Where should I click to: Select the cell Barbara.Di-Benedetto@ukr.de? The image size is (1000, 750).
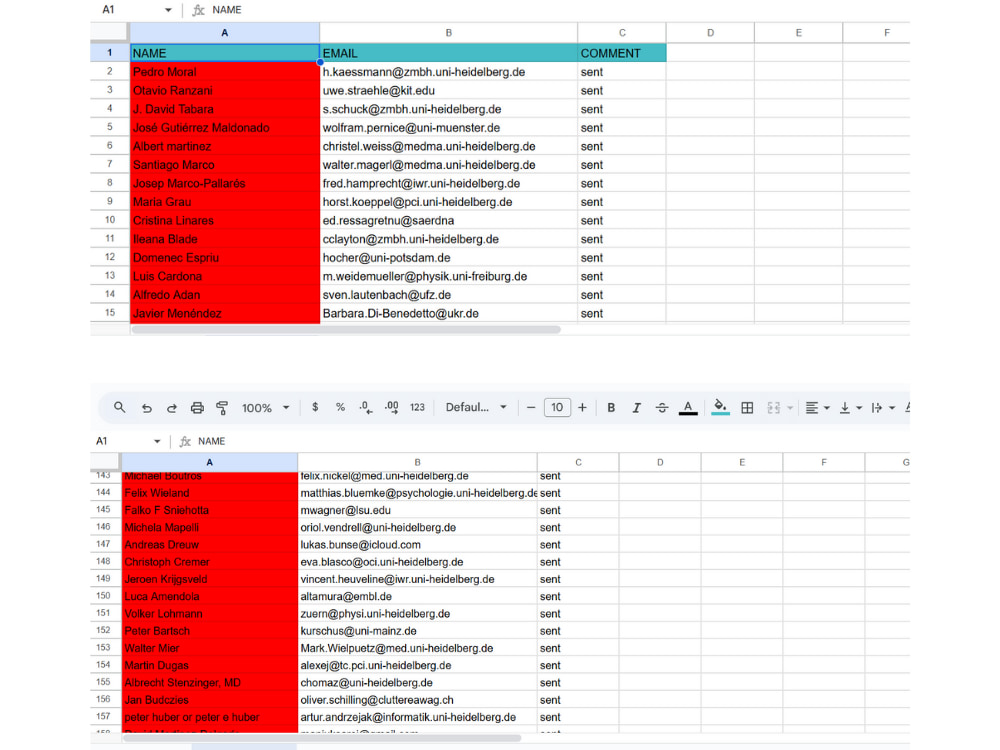tap(448, 313)
